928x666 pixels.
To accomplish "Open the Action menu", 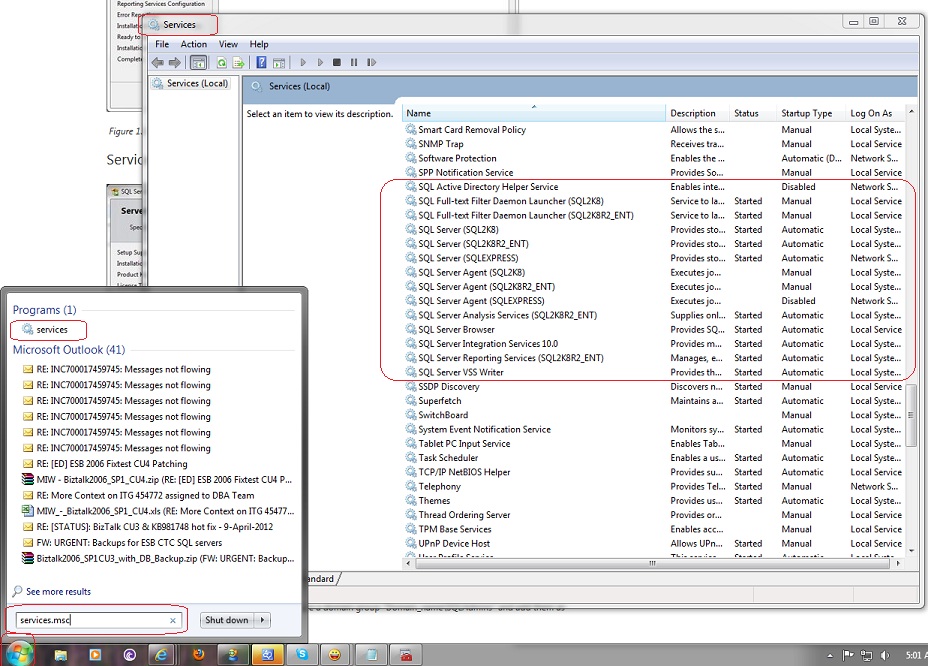I will point(194,44).
